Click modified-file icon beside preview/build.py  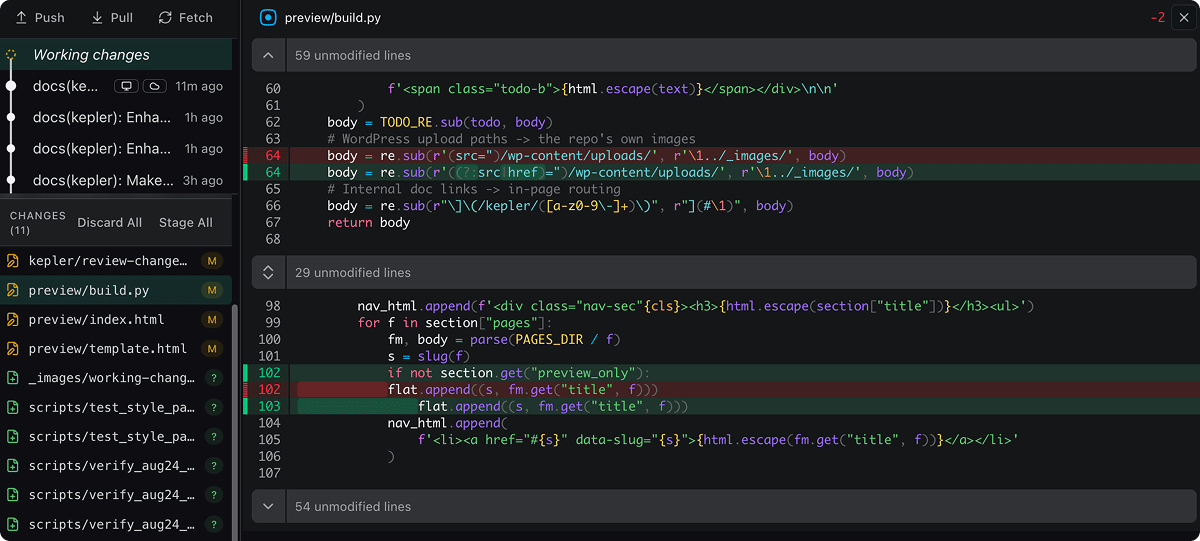click(x=13, y=290)
